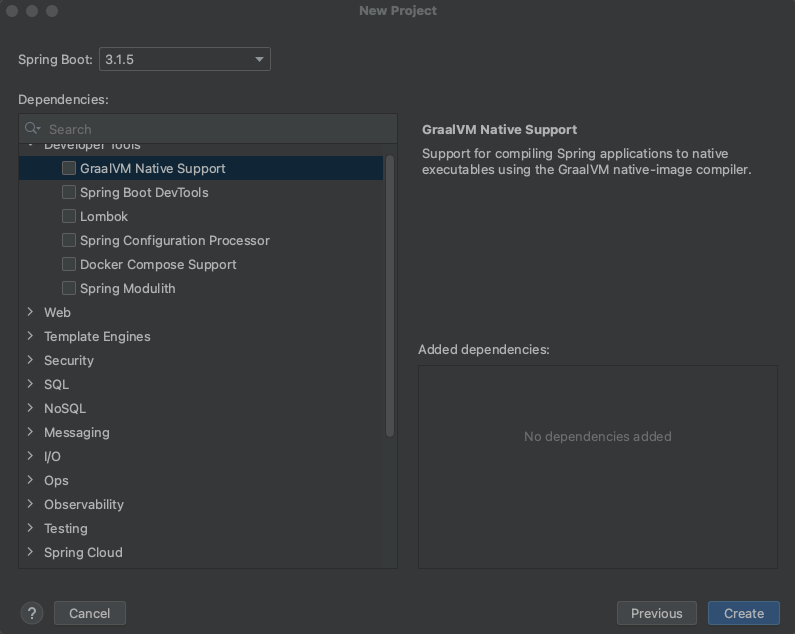Enable Spring Boot DevTools checkbox
The width and height of the screenshot is (795, 634).
click(69, 192)
